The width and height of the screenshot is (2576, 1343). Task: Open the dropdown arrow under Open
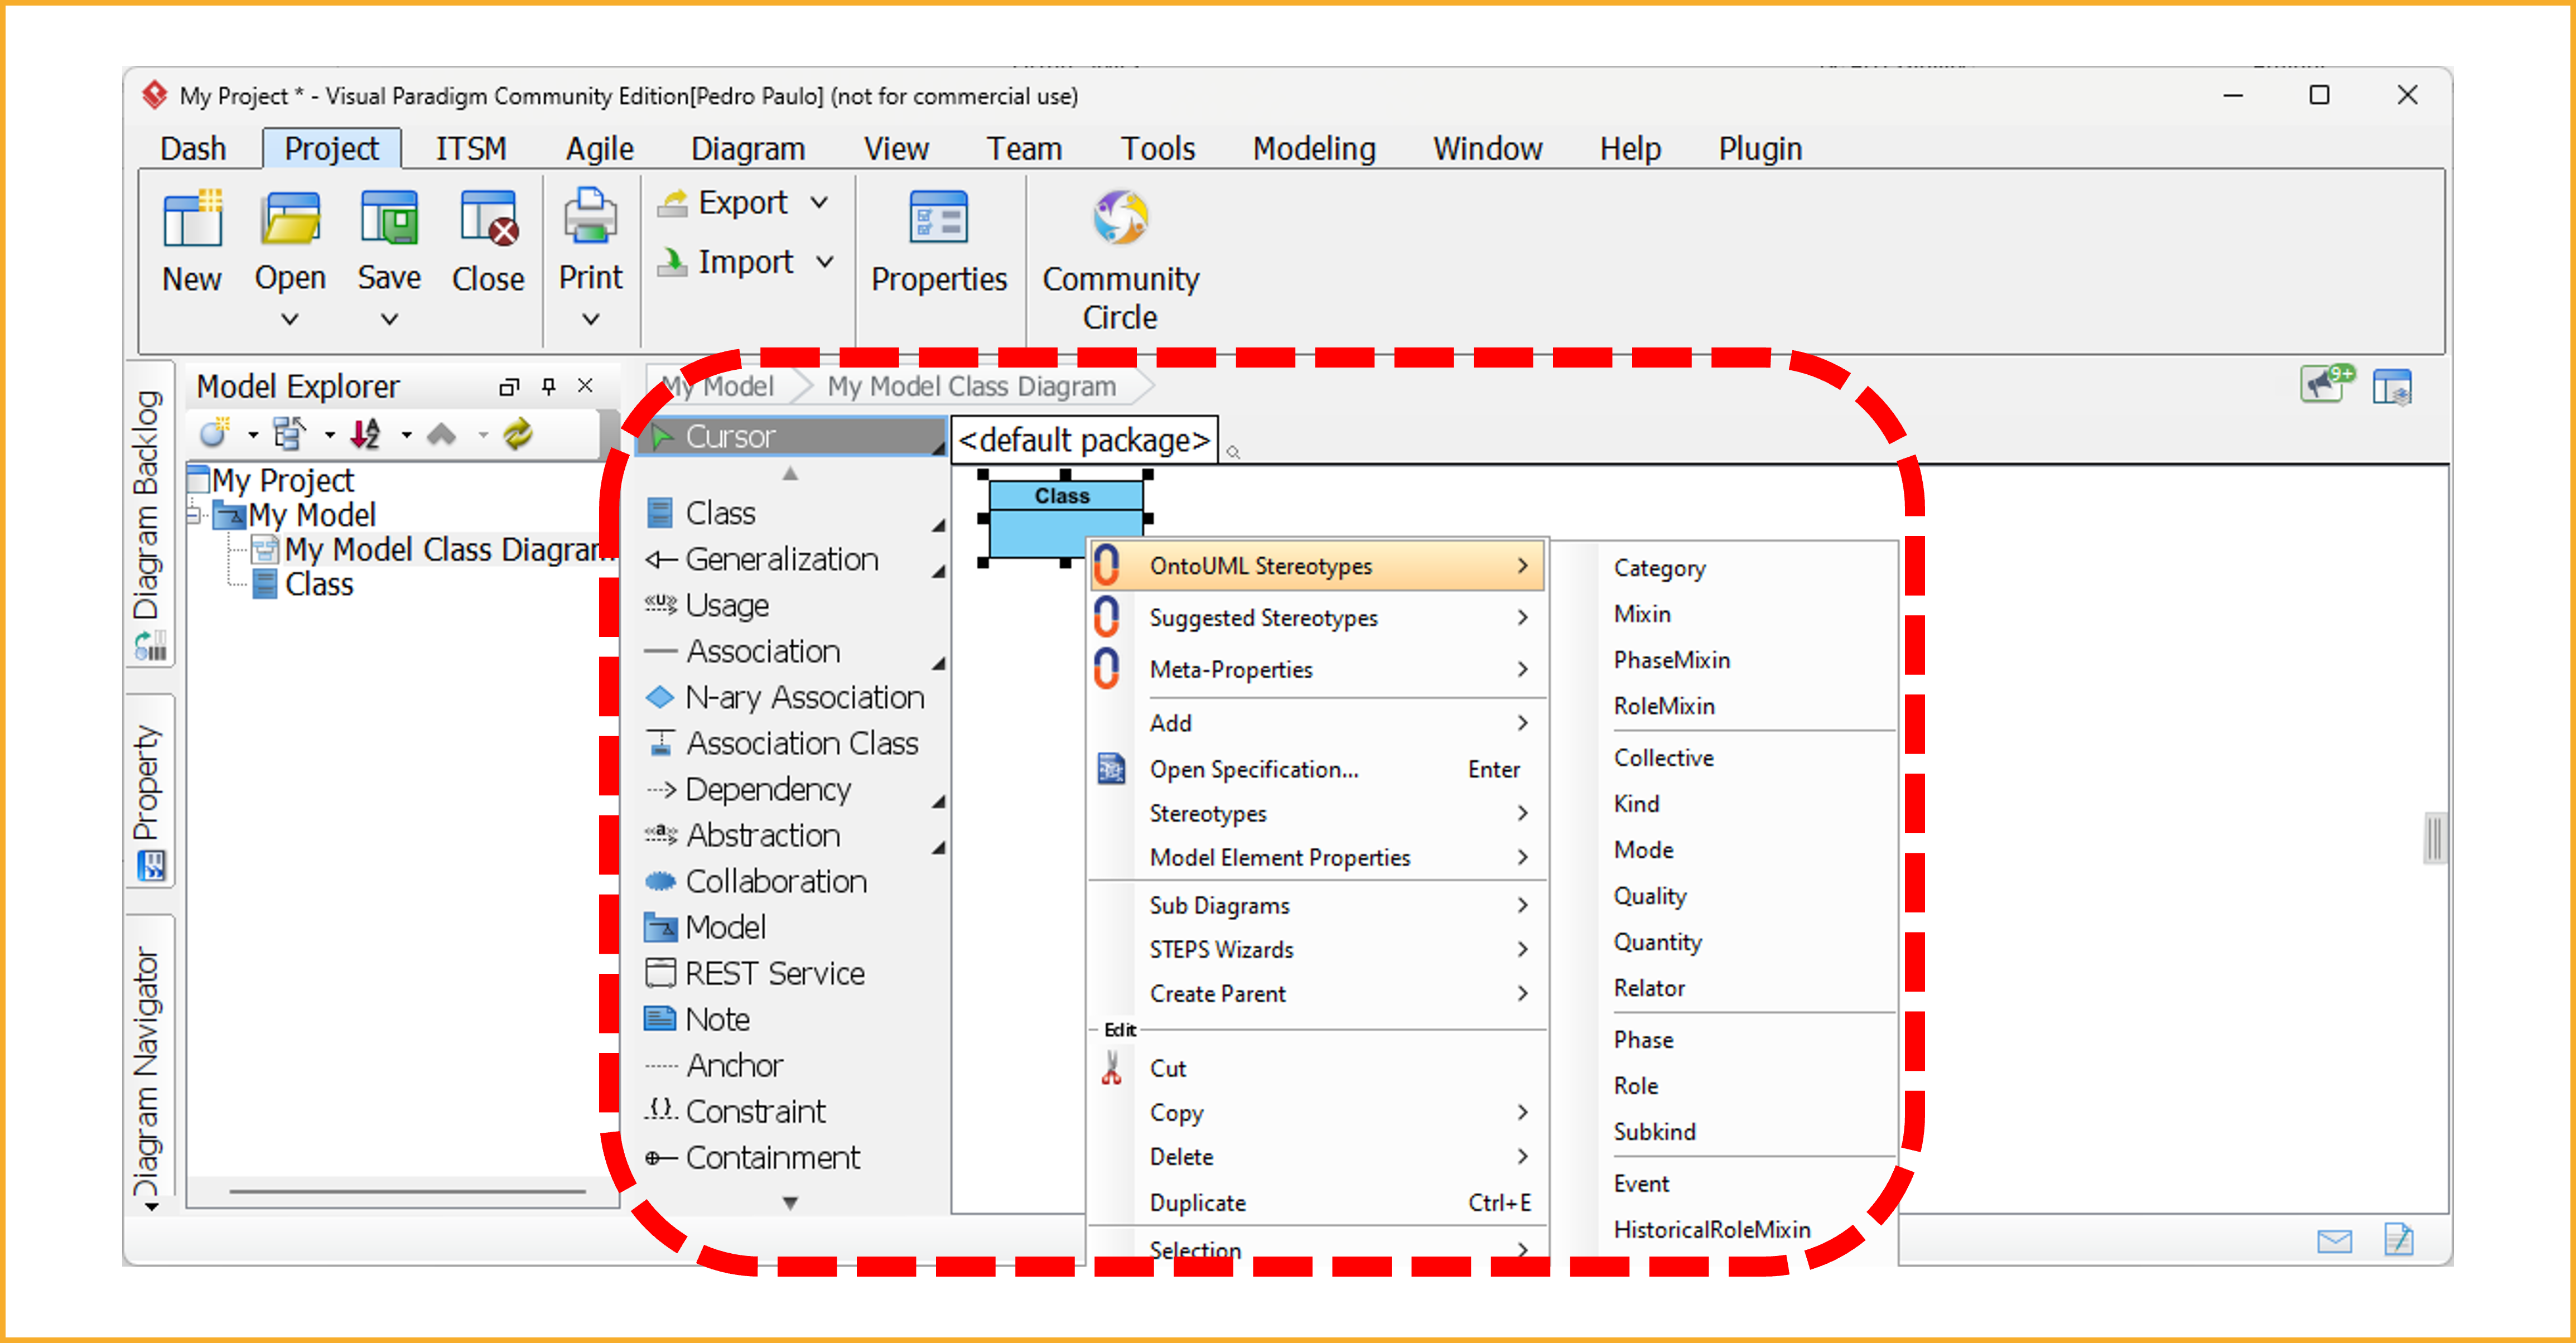(290, 320)
